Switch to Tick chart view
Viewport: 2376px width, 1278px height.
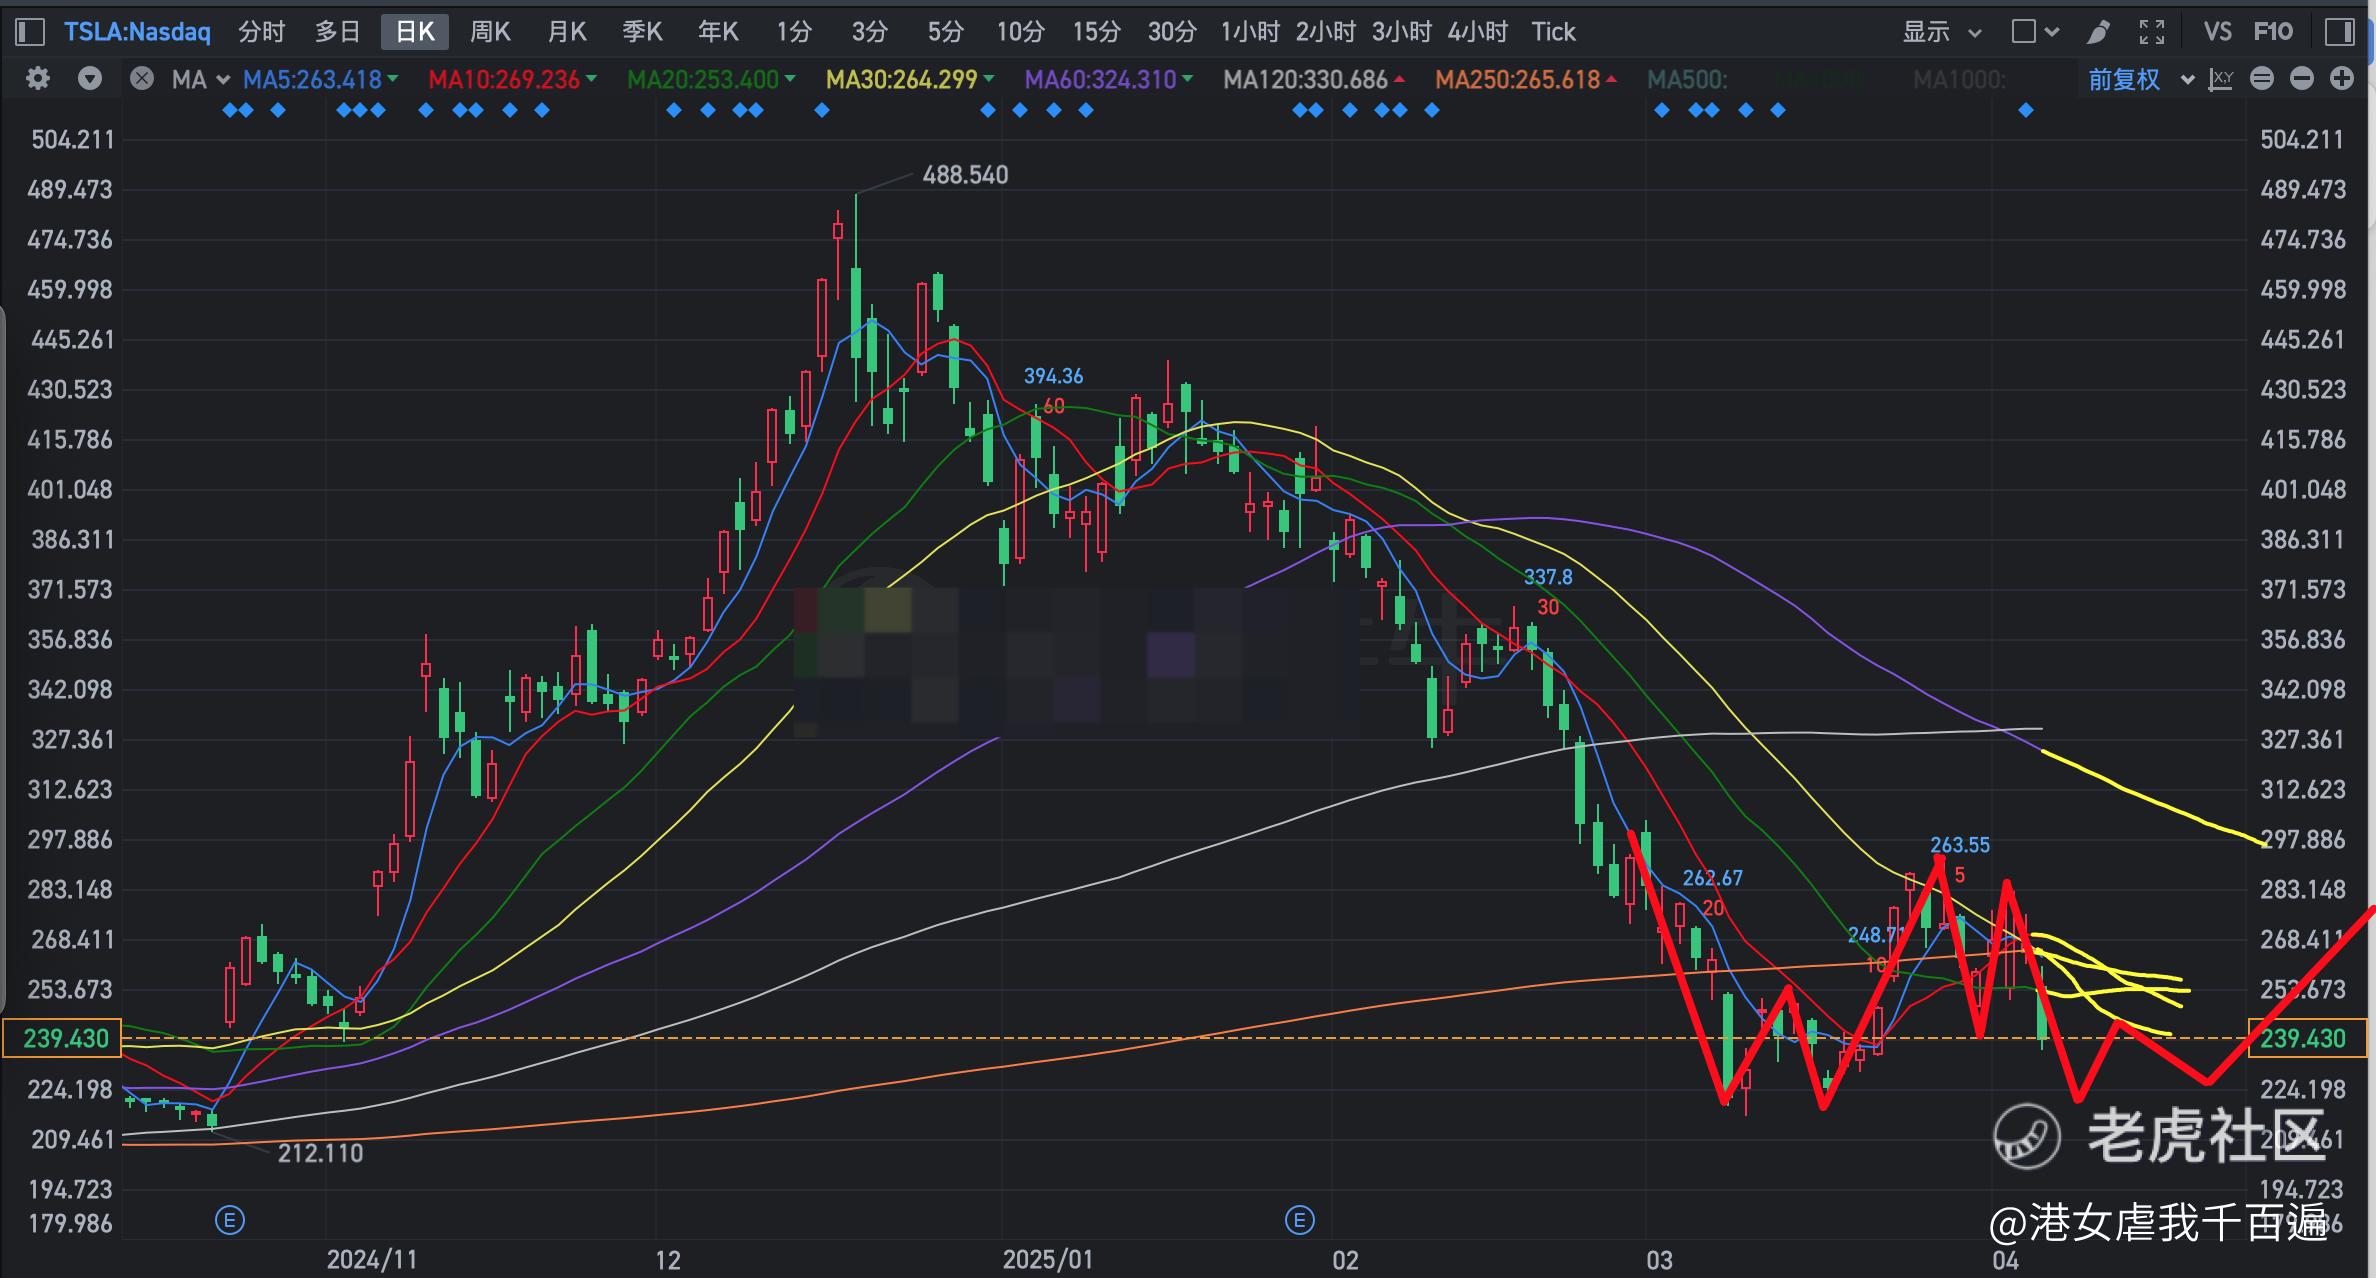point(1553,32)
